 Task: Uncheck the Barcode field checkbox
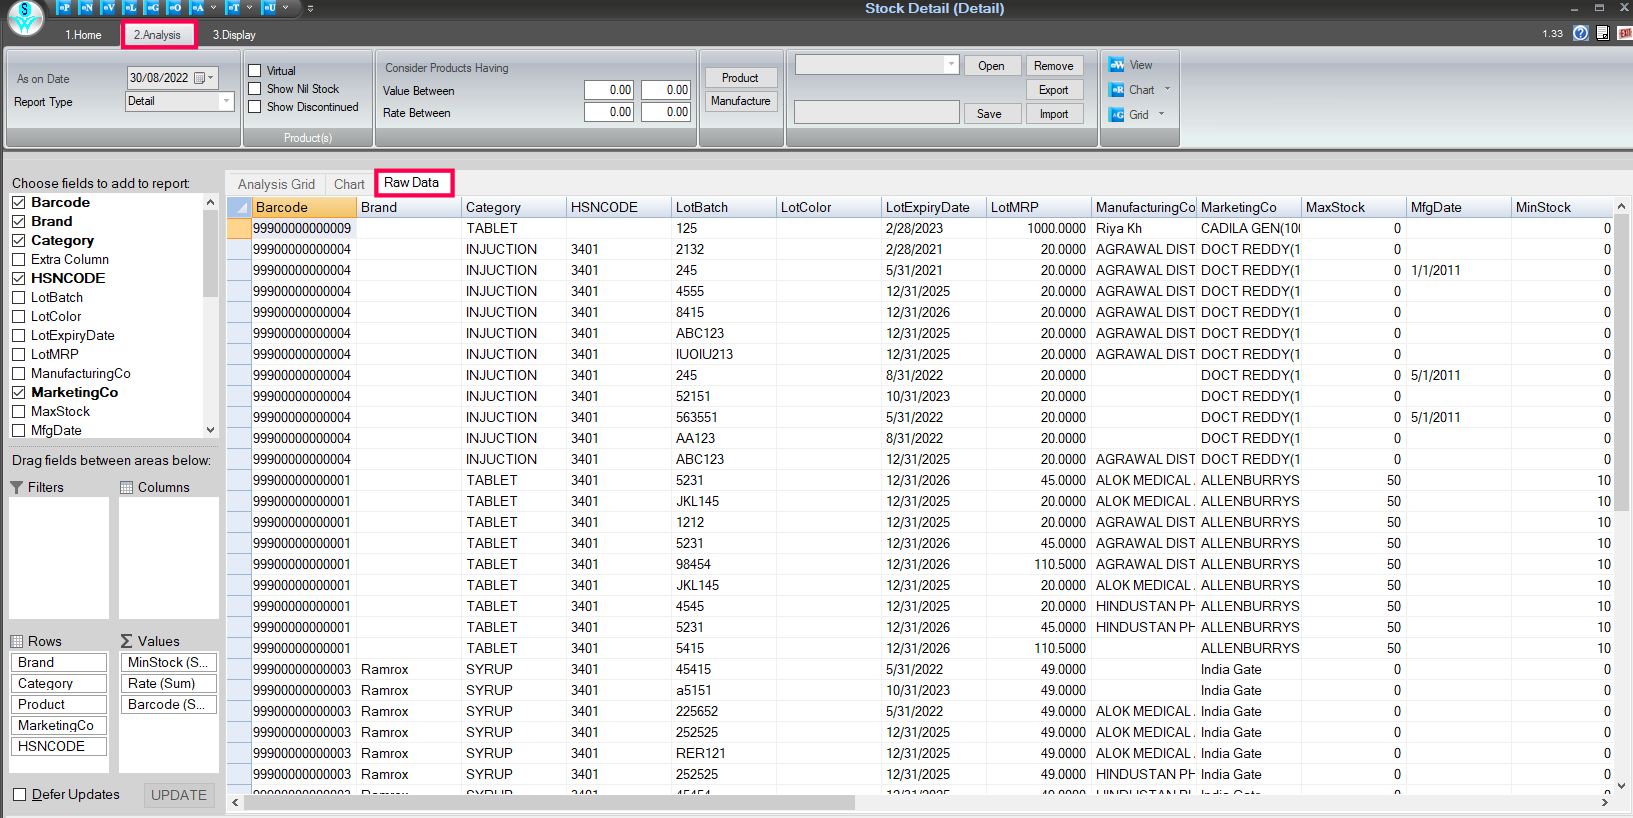click(x=19, y=202)
